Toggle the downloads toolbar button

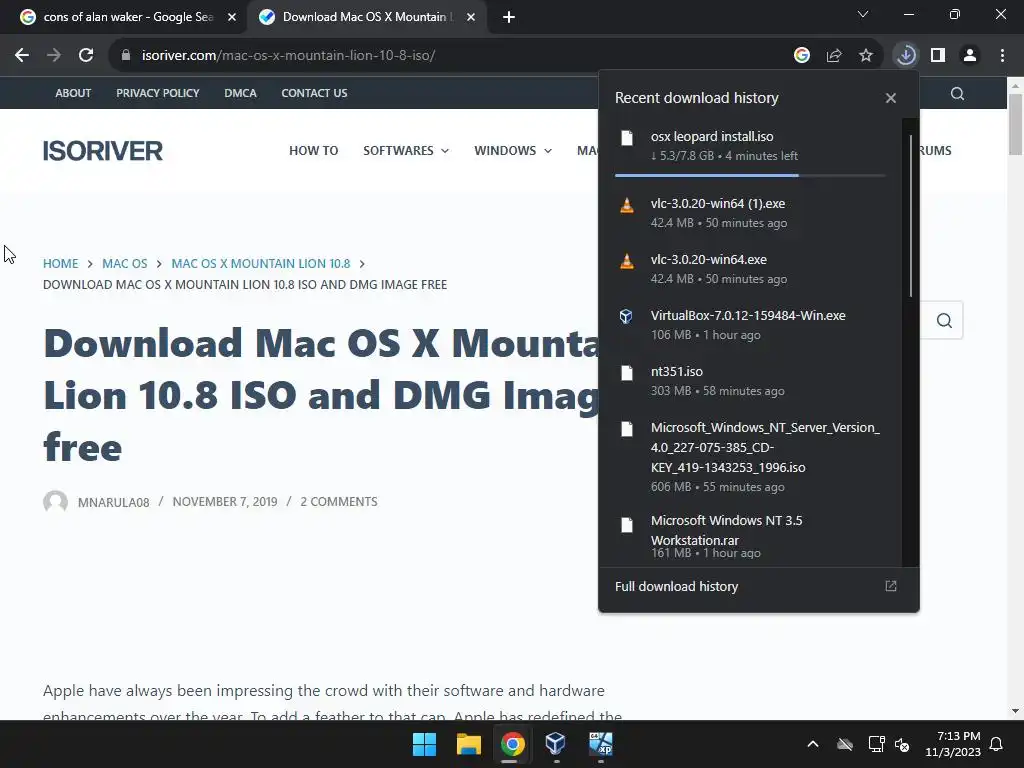[906, 56]
